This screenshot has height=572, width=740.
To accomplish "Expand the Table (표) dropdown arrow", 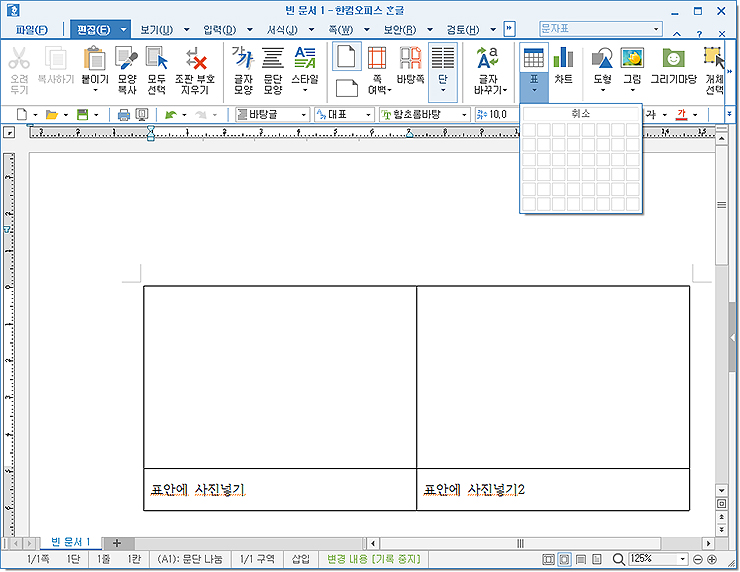I will tap(534, 90).
